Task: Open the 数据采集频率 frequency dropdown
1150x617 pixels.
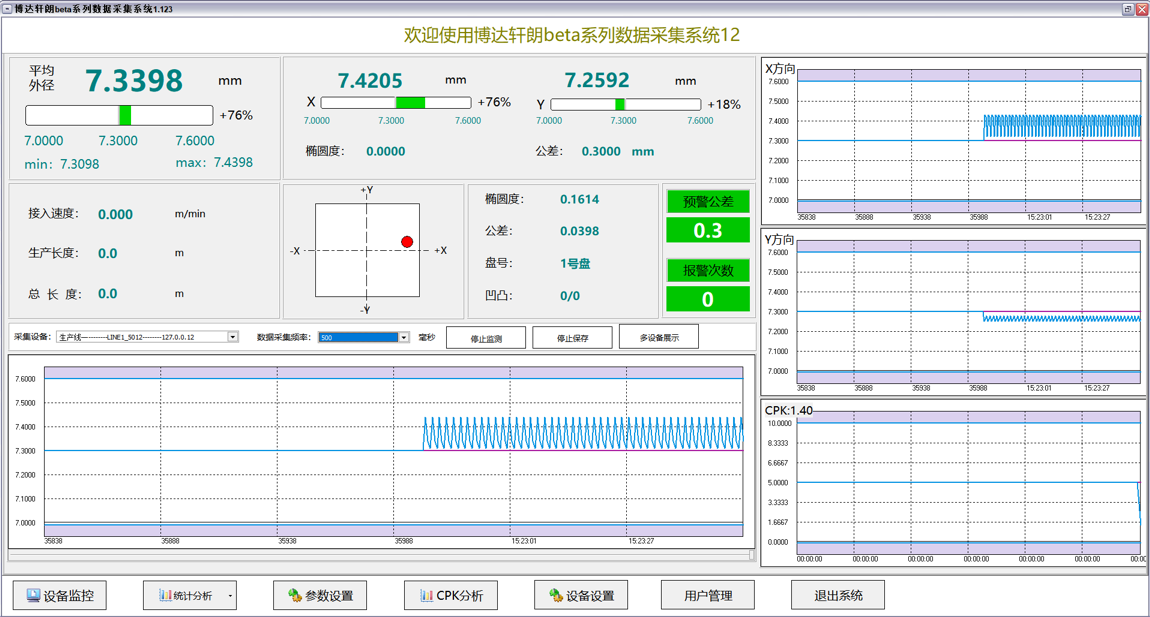Action: (x=404, y=338)
